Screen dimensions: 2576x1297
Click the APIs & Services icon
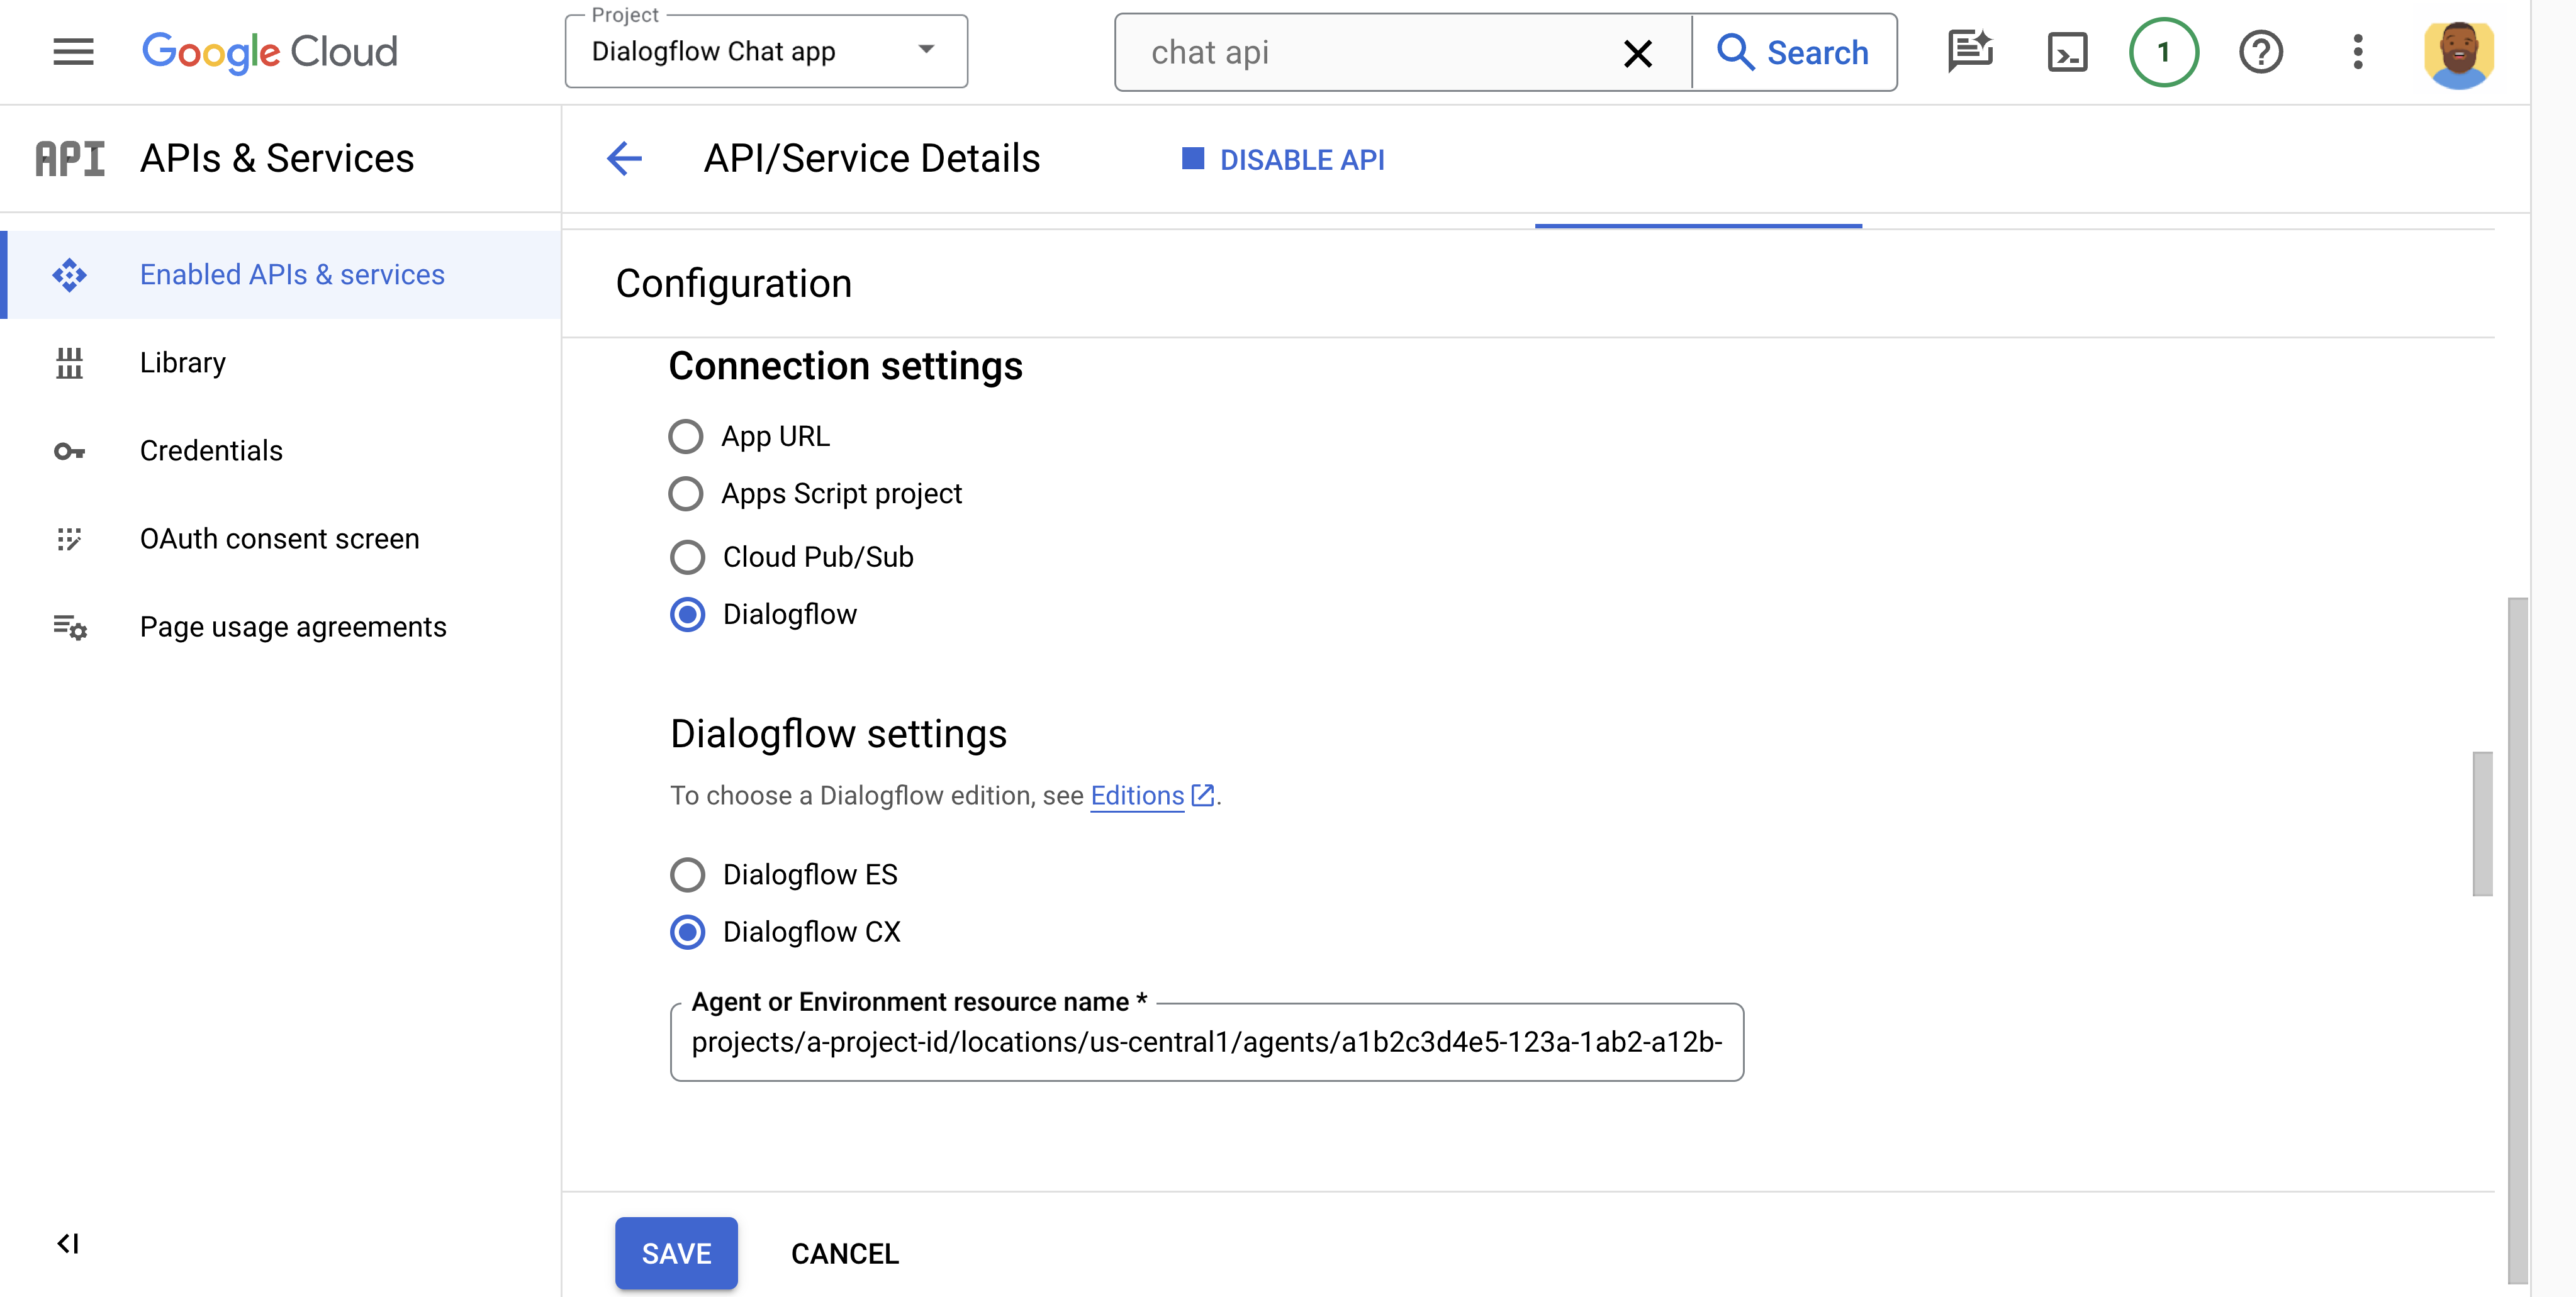pos(68,159)
